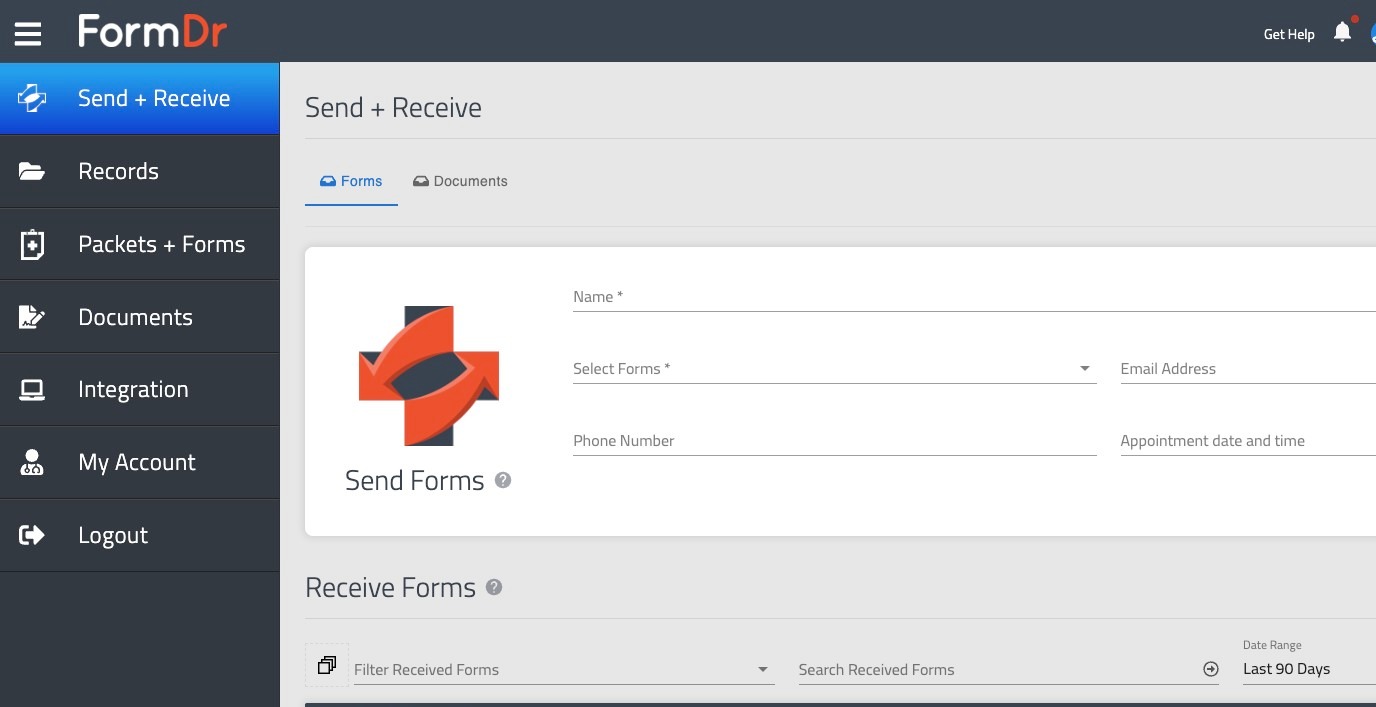Log out via the Logout item
The height and width of the screenshot is (707, 1376).
click(x=140, y=535)
